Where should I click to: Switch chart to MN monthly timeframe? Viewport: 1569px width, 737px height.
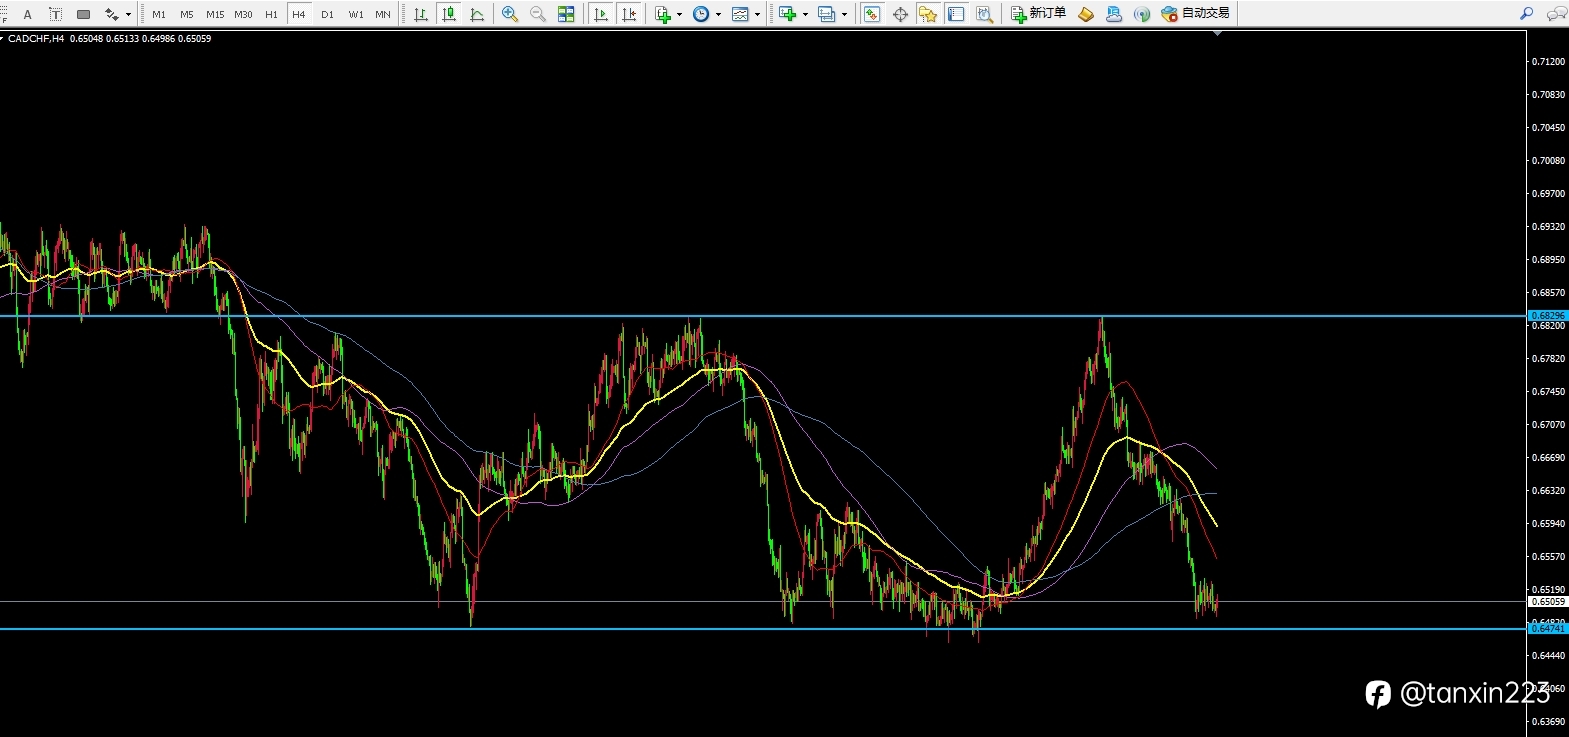pyautogui.click(x=383, y=14)
